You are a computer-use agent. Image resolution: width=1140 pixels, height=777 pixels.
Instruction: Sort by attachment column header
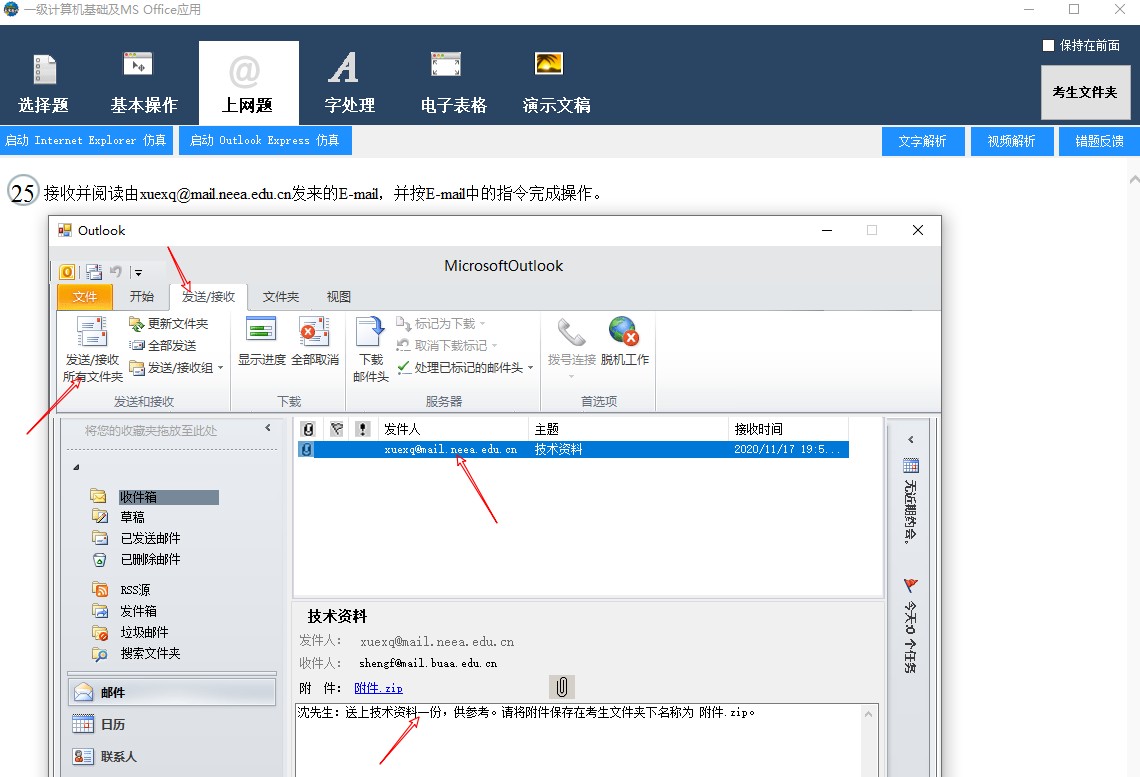click(x=308, y=429)
